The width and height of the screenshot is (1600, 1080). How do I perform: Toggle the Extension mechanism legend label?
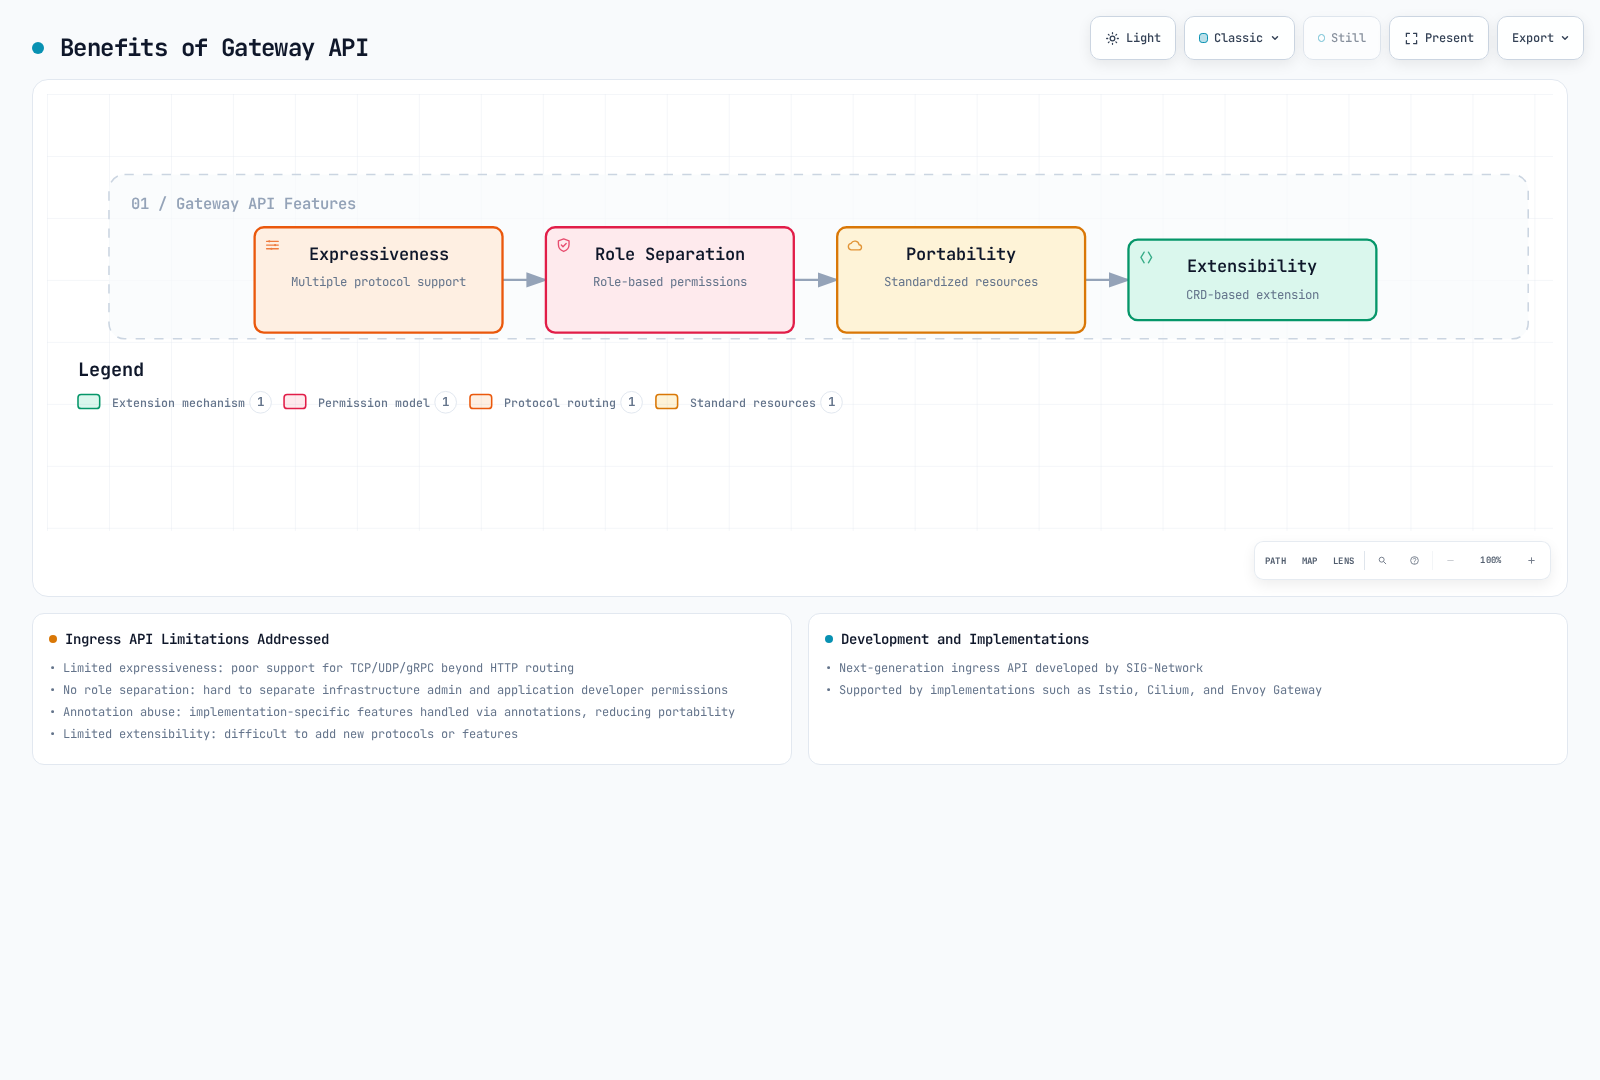pyautogui.click(x=178, y=403)
